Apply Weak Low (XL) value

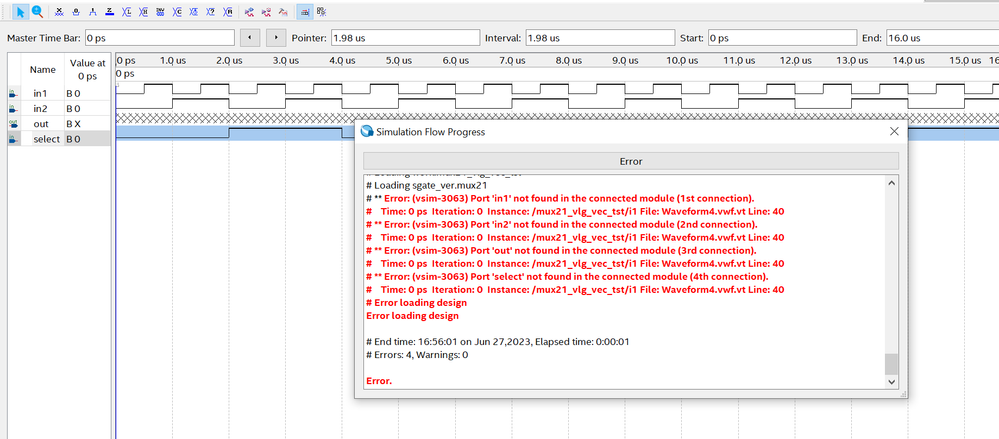tap(127, 12)
